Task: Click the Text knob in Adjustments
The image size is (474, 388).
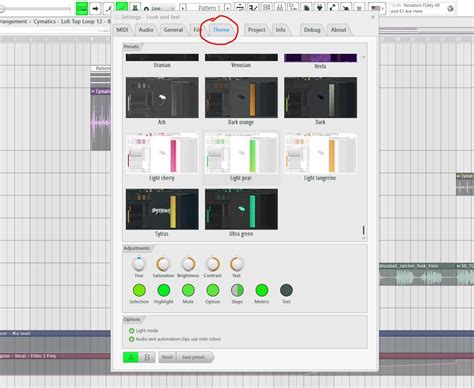Action: point(237,264)
